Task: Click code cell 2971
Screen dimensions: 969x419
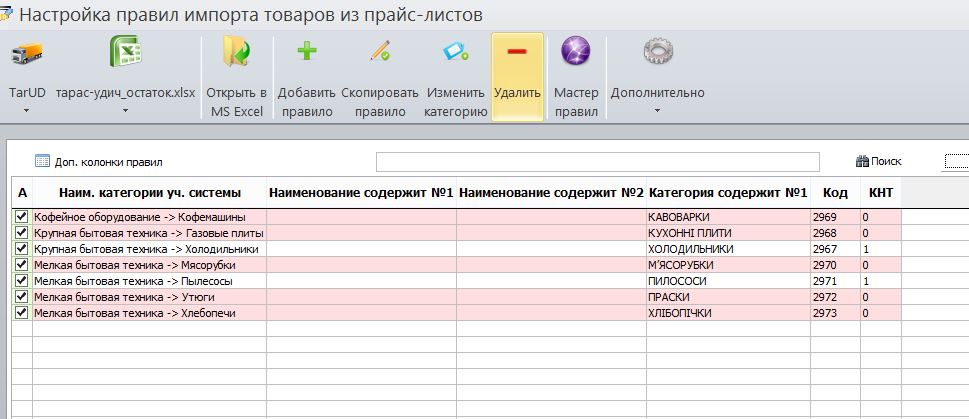Action: coord(835,281)
